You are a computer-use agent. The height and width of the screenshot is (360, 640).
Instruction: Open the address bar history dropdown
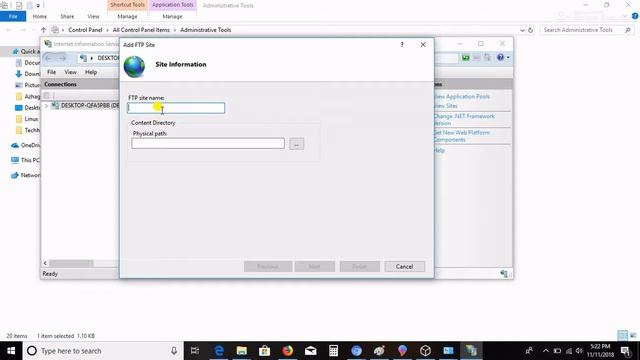(x=522, y=30)
